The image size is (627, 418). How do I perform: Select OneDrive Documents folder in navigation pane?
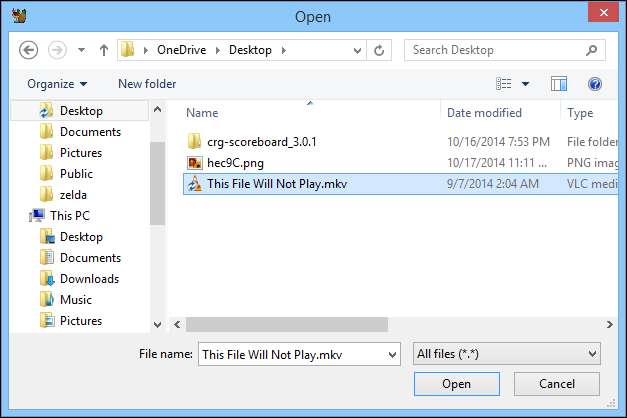81,132
